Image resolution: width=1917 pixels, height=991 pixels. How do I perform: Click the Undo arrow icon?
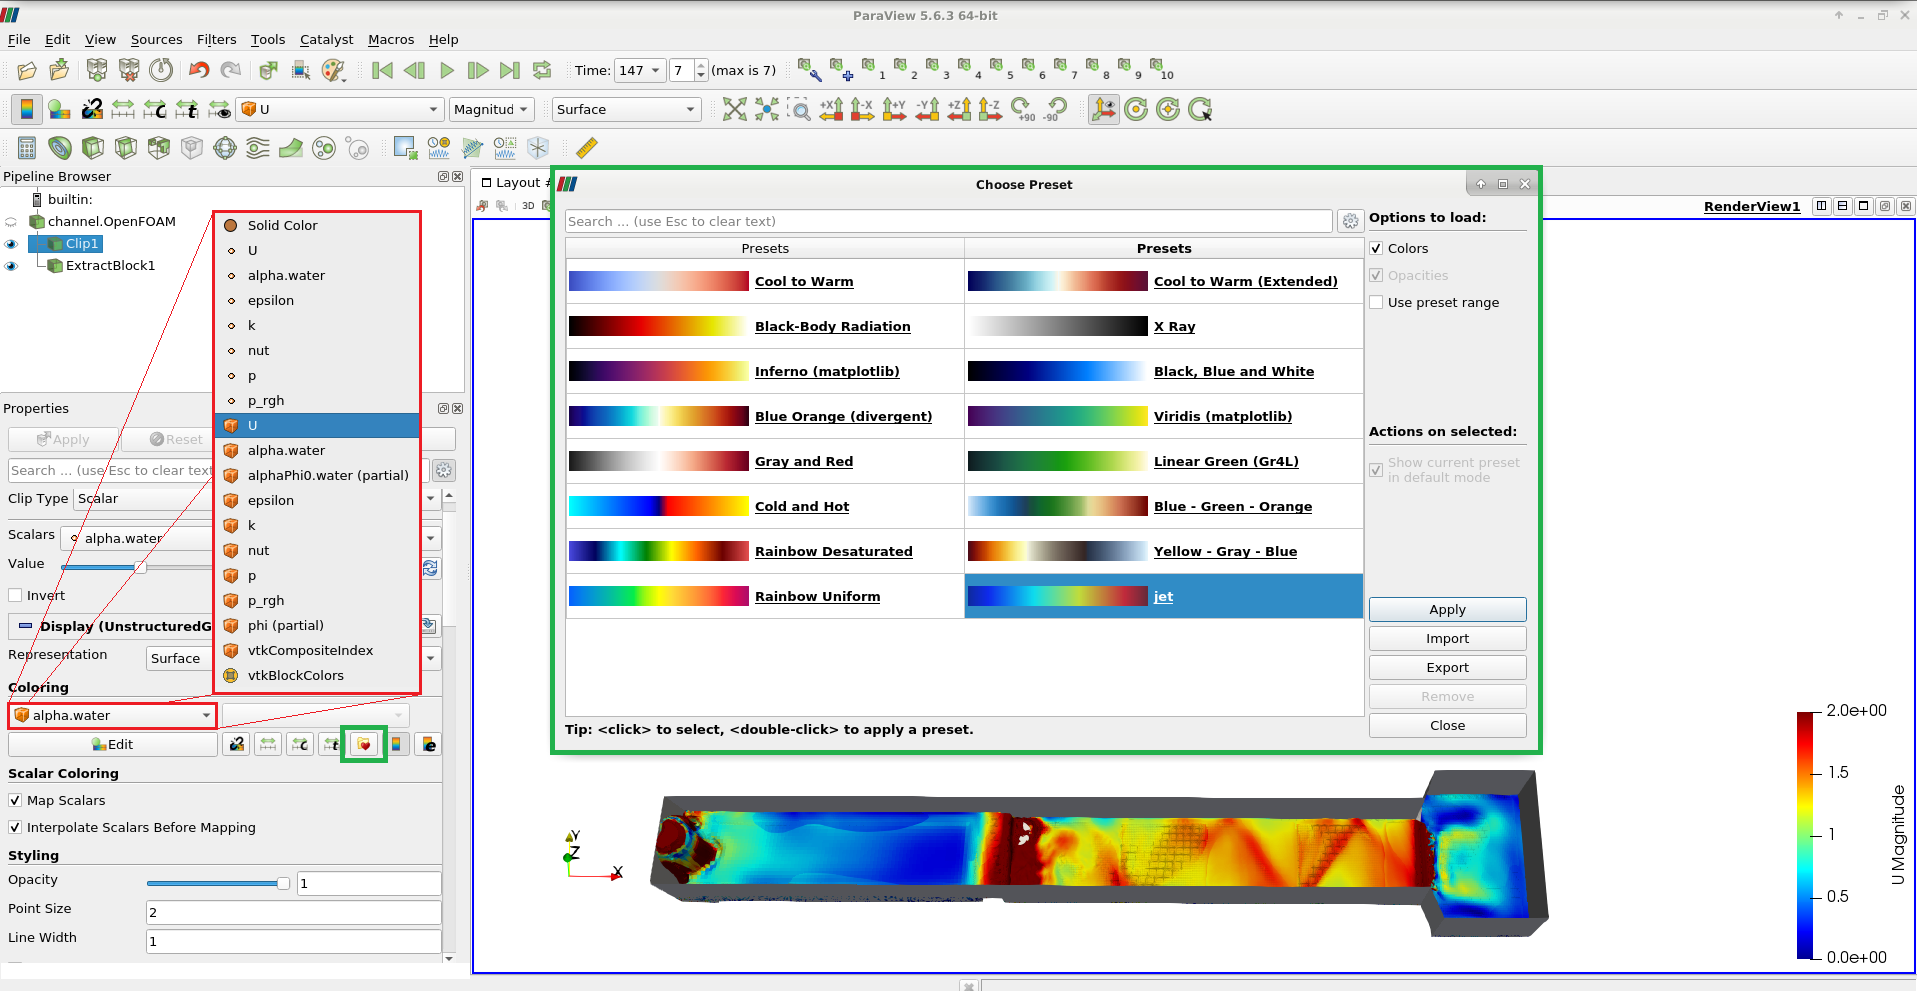click(199, 70)
